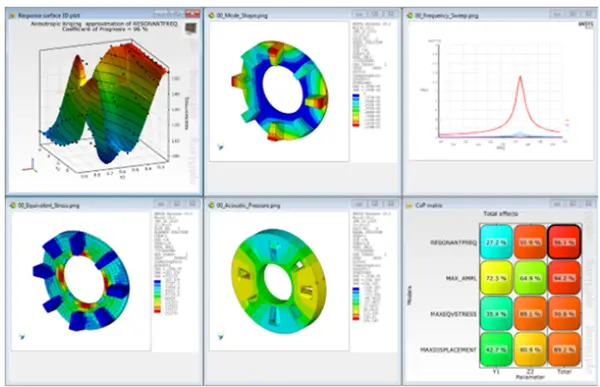Screen dimensions: 600x387
Task: Click the CoP matrix window title icon
Action: click(410, 205)
